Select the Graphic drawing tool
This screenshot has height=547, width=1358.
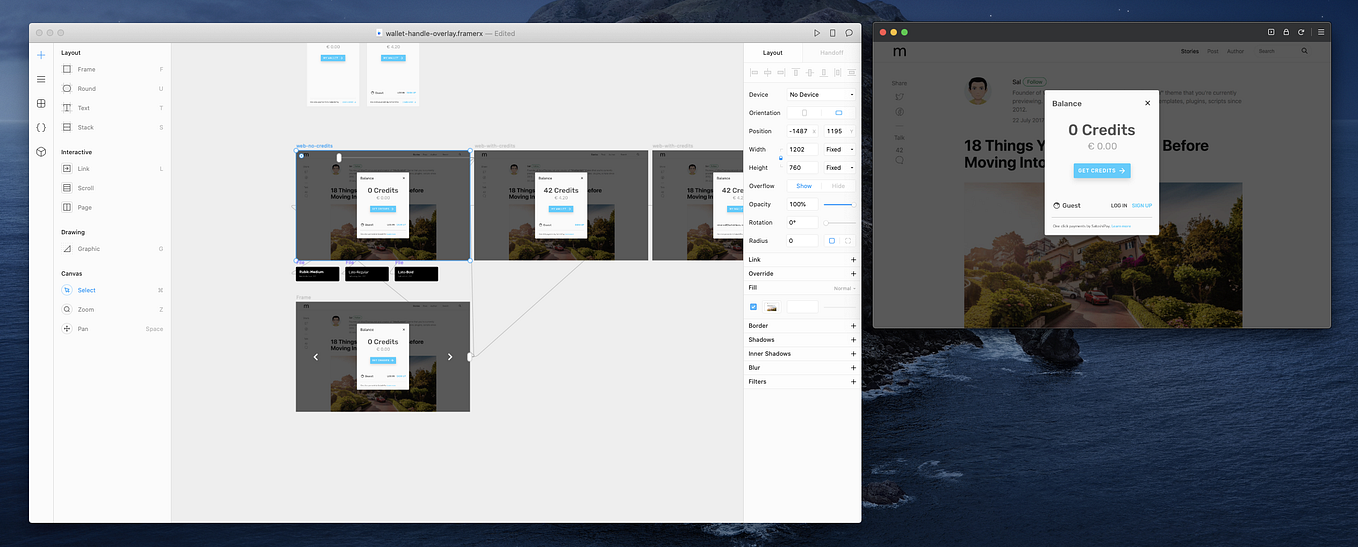click(x=113, y=249)
